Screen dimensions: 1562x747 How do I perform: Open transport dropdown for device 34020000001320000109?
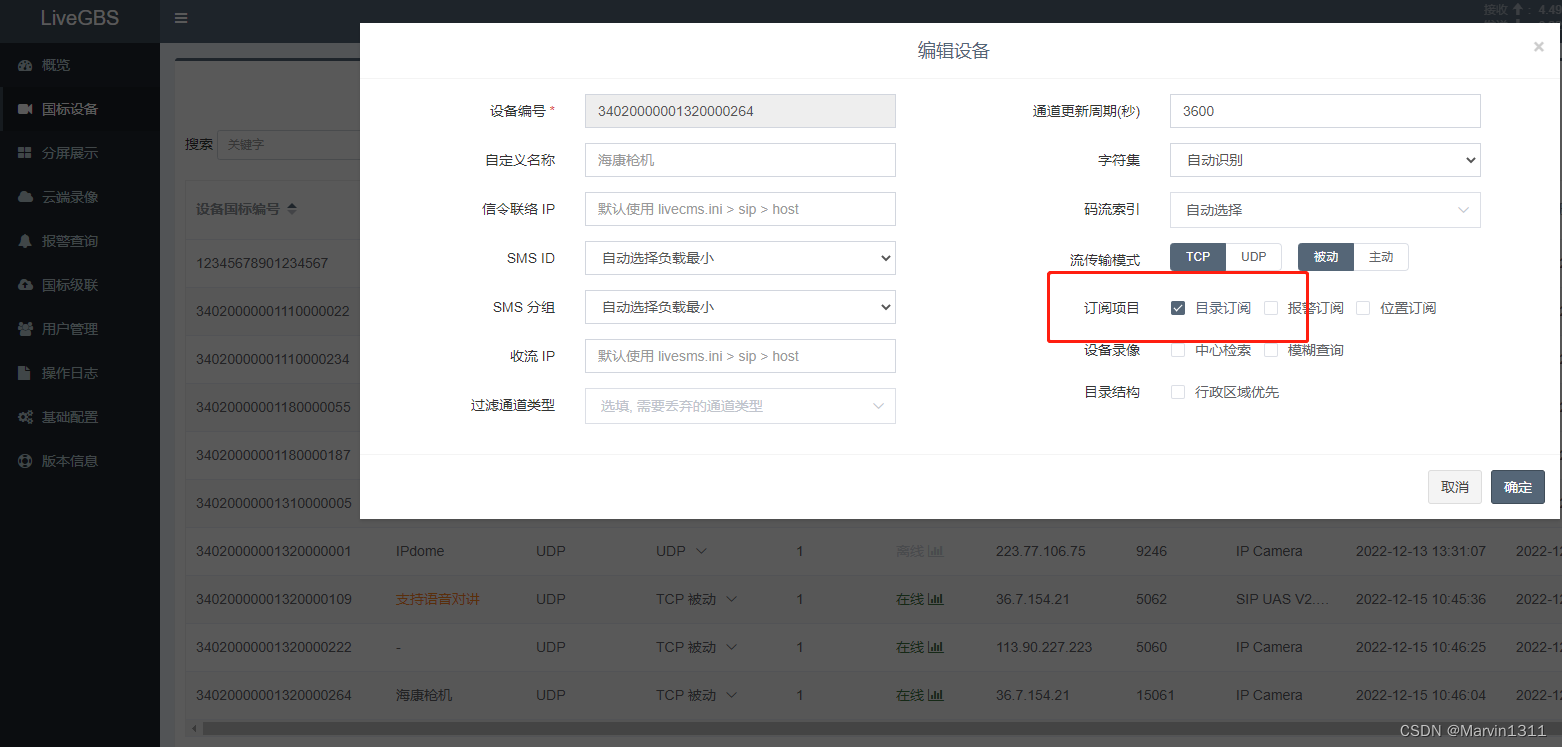[731, 599]
